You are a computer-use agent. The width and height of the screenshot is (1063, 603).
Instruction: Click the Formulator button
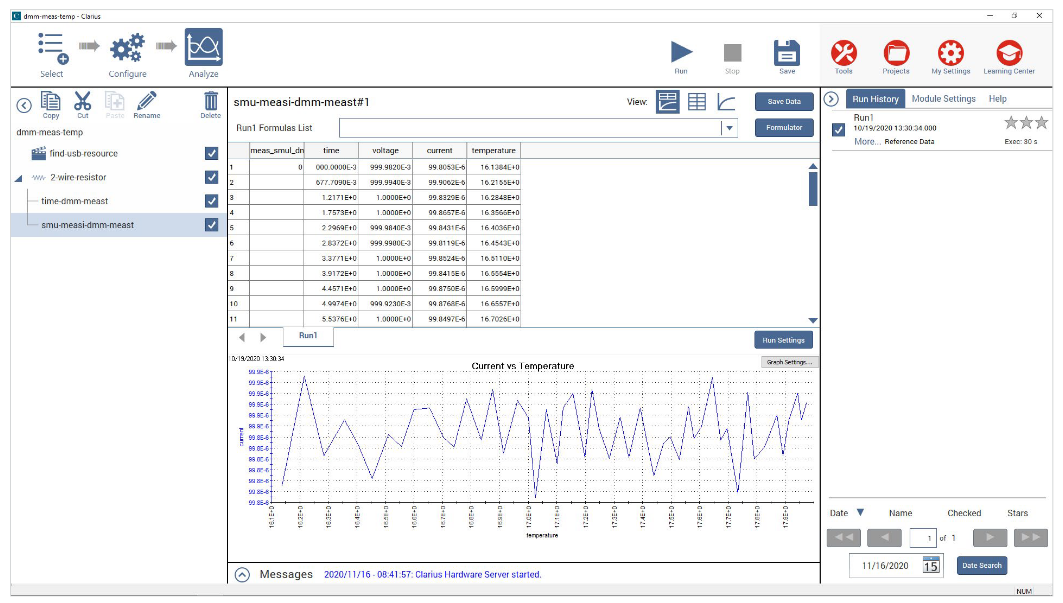point(782,126)
